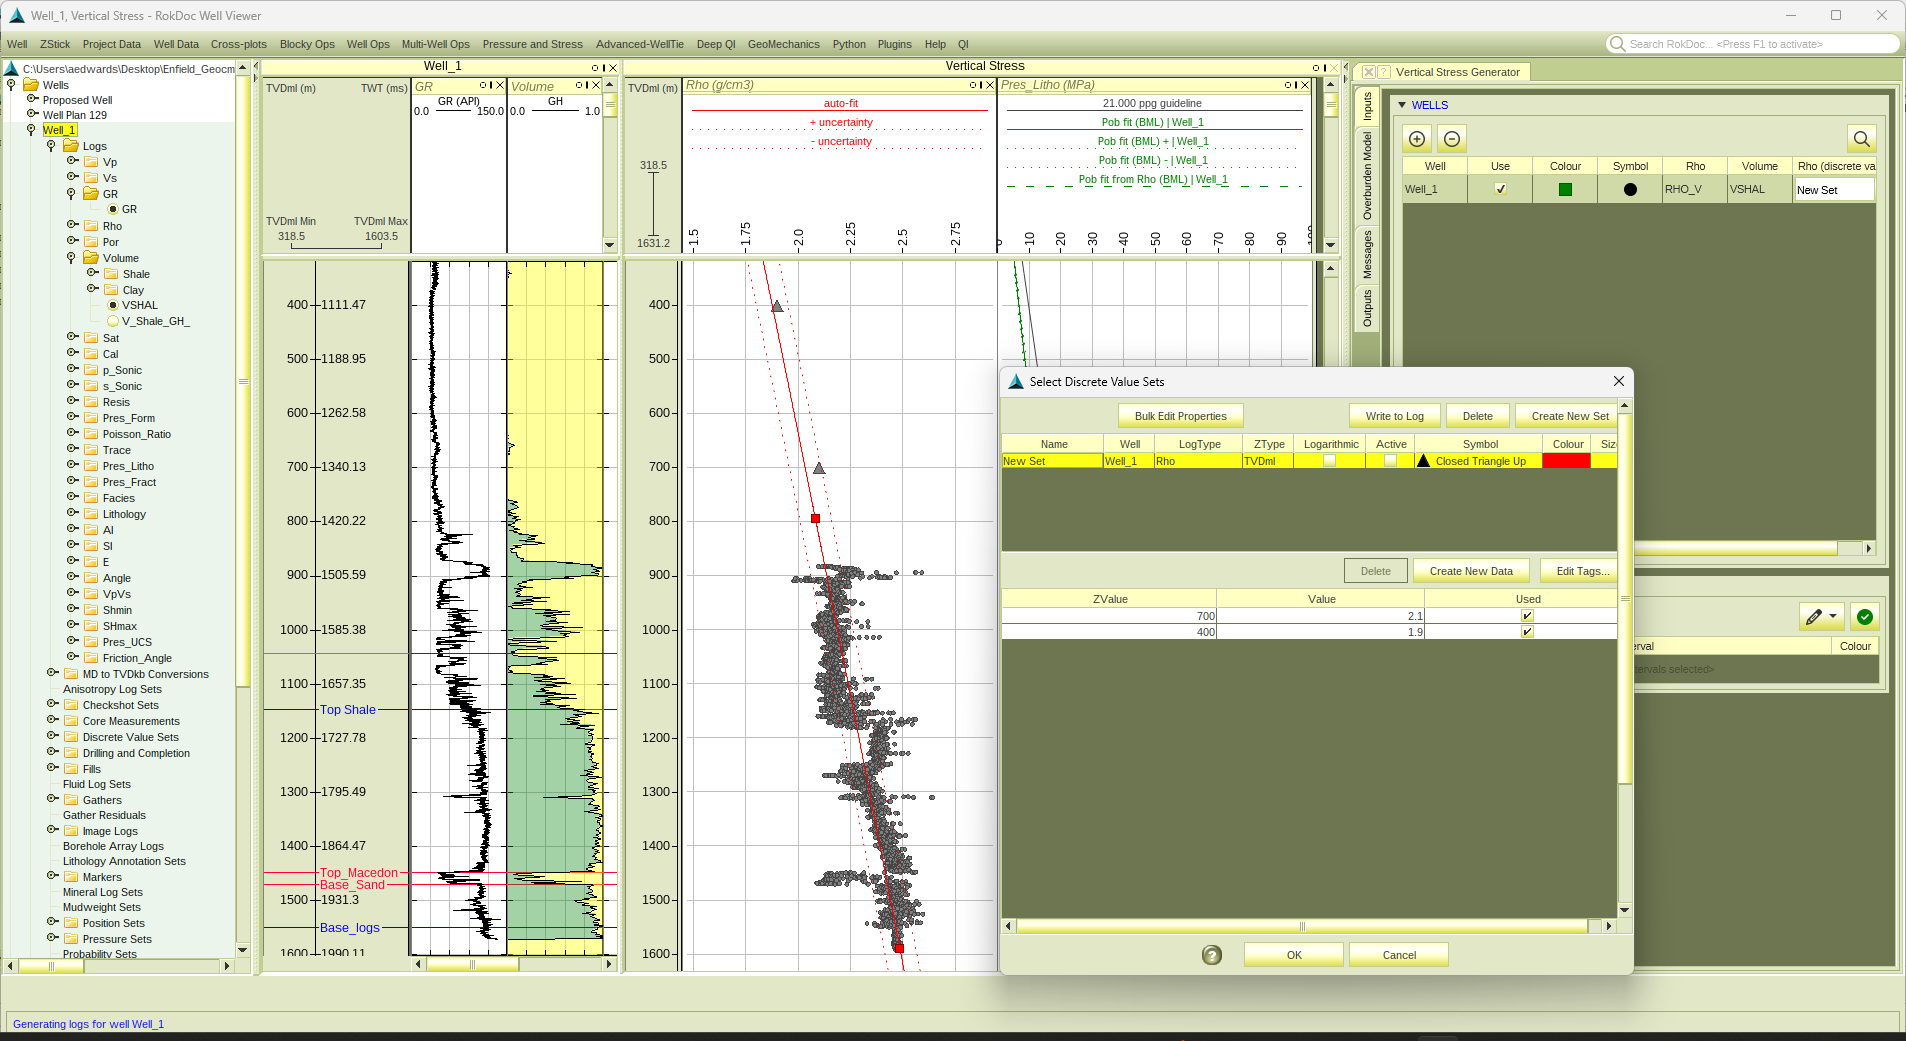Close the Volume track with its X
The image size is (1906, 1041).
pyautogui.click(x=596, y=86)
